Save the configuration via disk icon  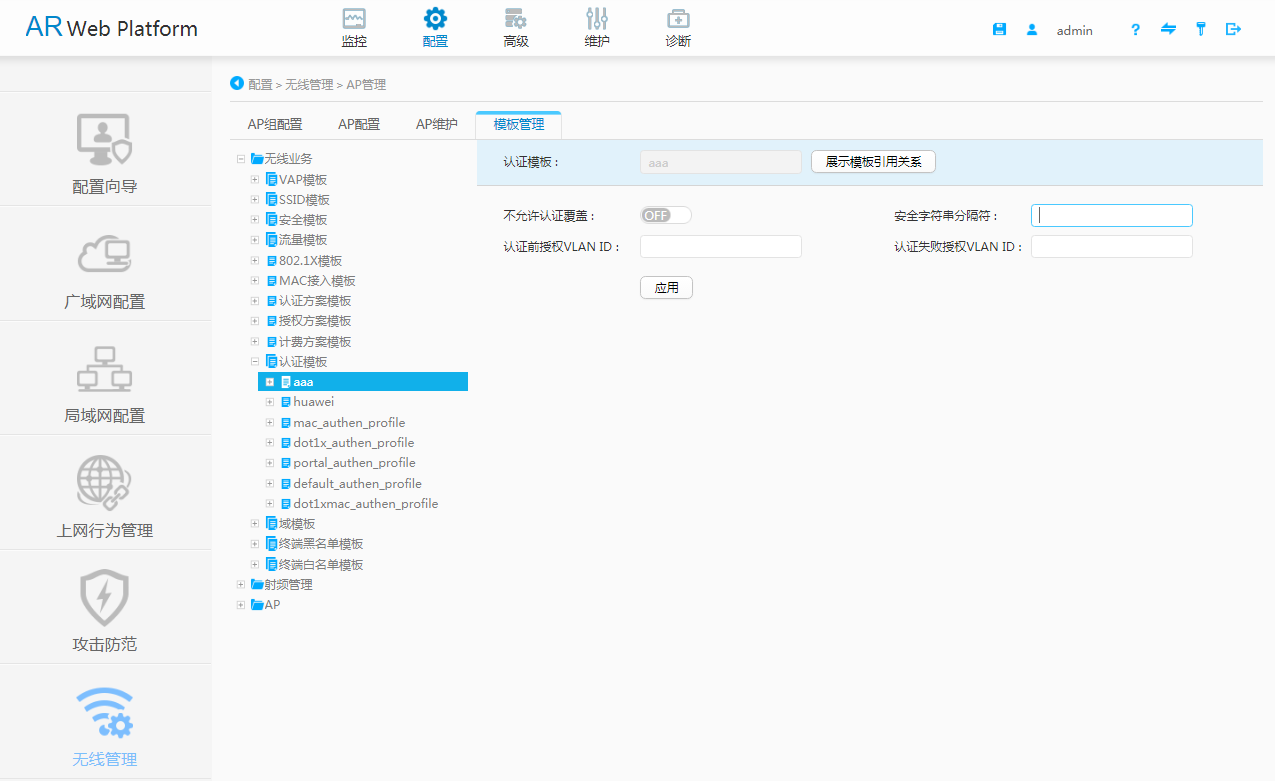pos(999,29)
